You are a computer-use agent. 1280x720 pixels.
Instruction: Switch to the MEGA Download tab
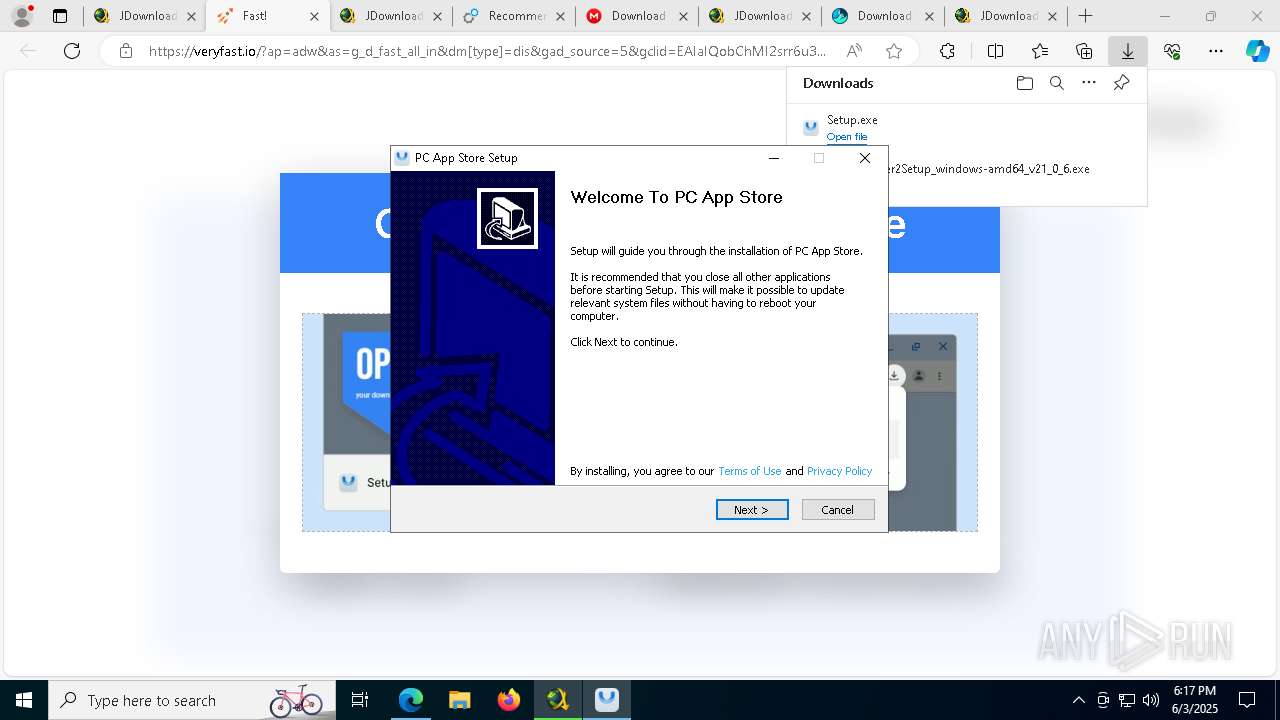point(637,16)
